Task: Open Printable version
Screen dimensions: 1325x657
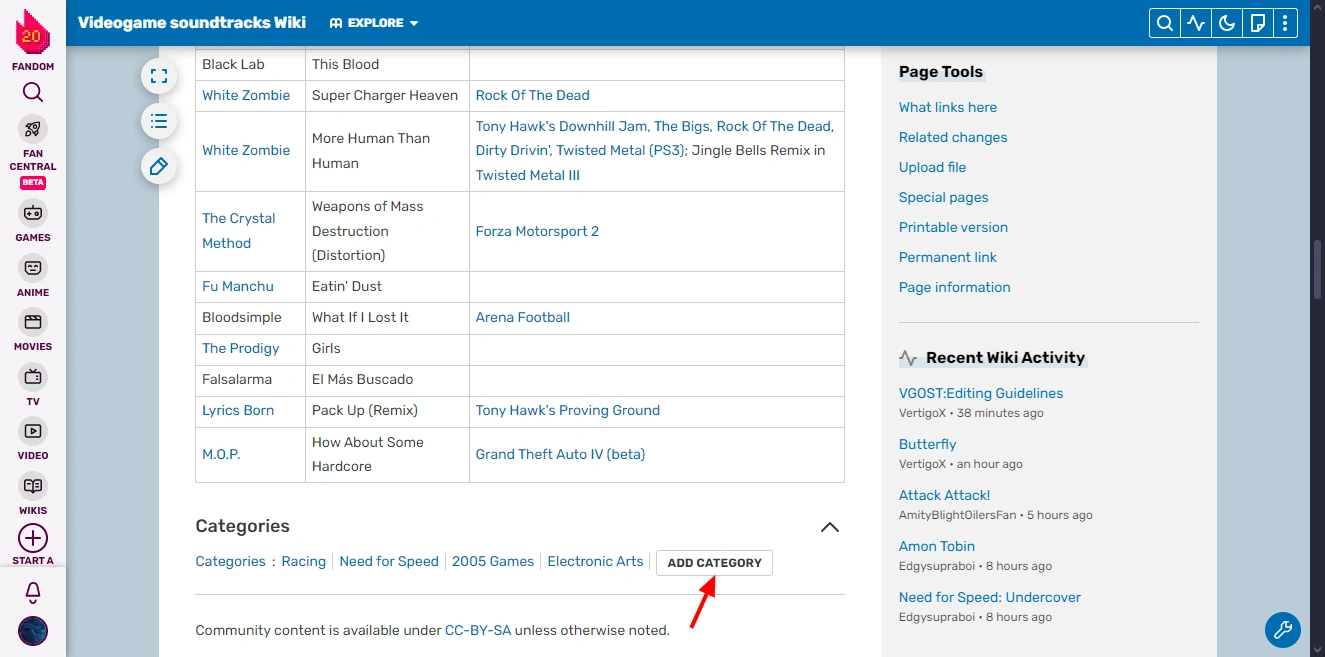Action: [x=953, y=227]
